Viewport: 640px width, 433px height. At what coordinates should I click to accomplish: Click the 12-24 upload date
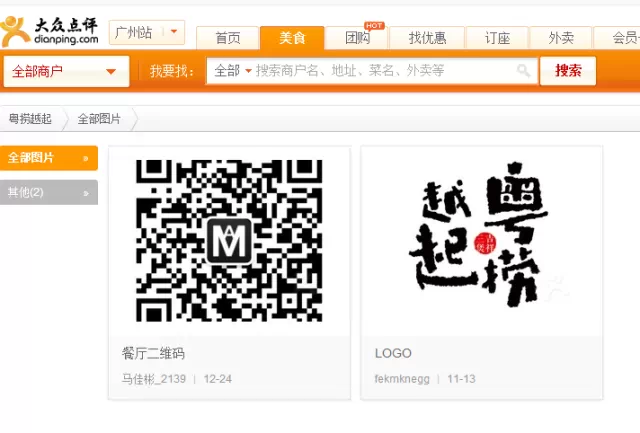218,379
